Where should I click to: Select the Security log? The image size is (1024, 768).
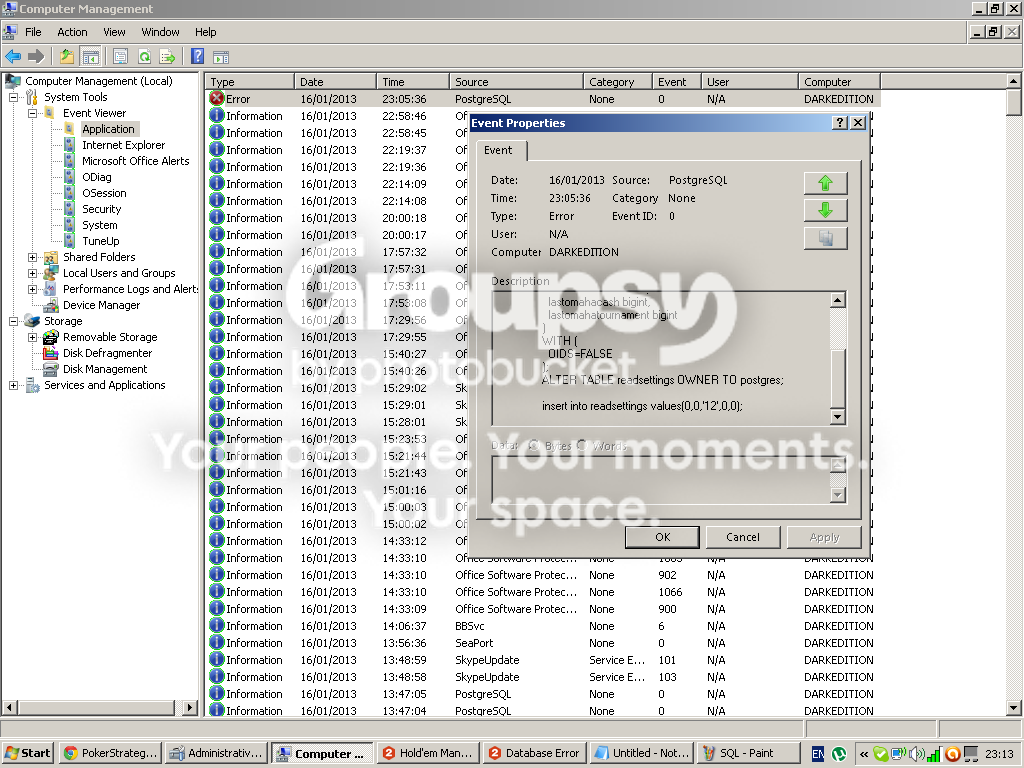pyautogui.click(x=101, y=209)
